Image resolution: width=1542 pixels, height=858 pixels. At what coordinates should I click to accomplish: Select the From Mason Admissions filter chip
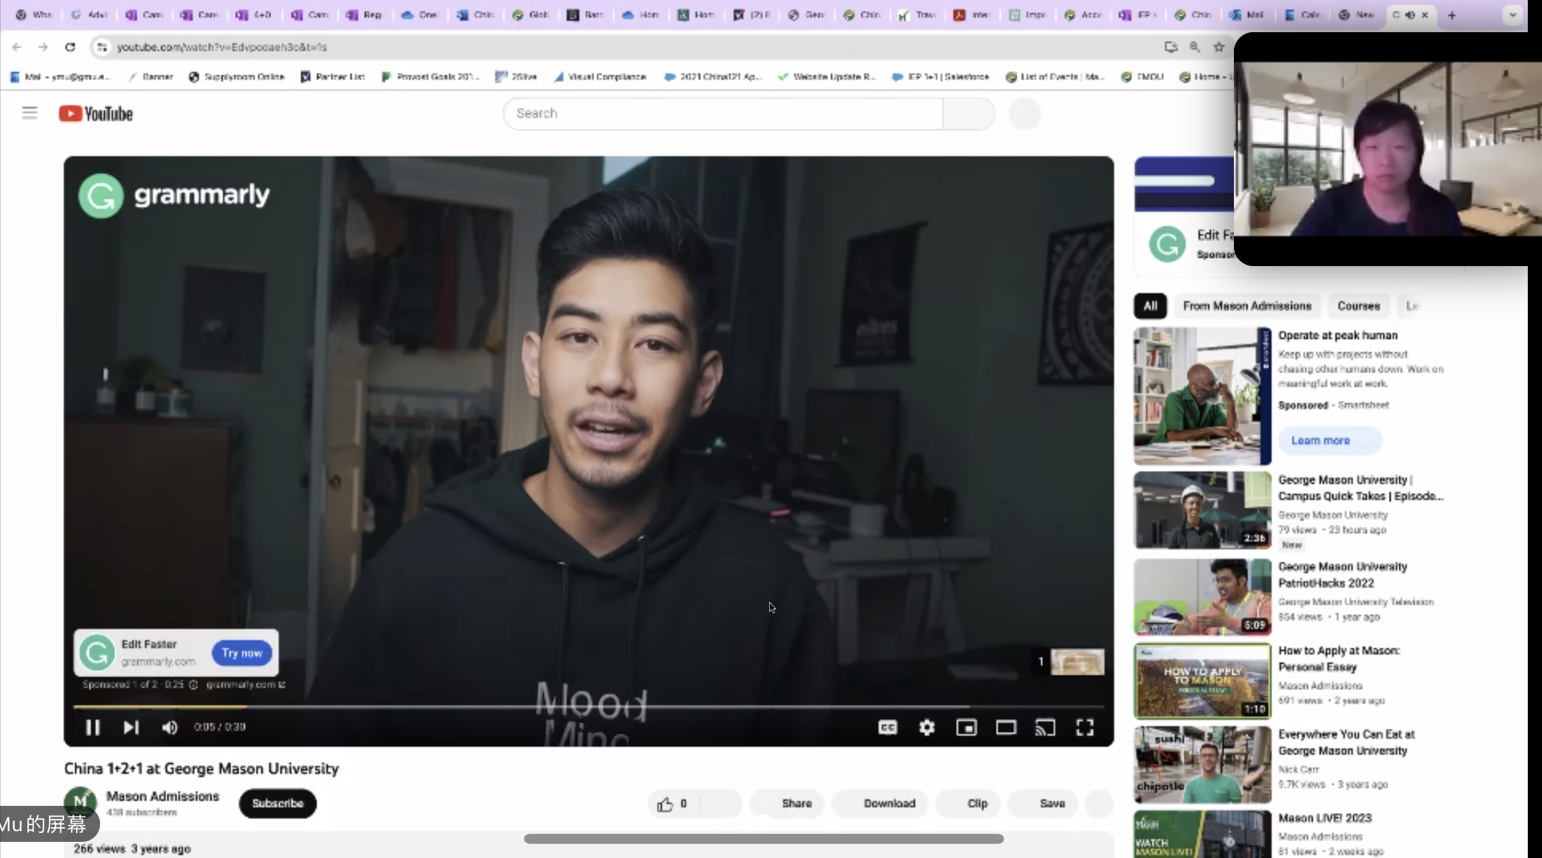click(x=1246, y=306)
